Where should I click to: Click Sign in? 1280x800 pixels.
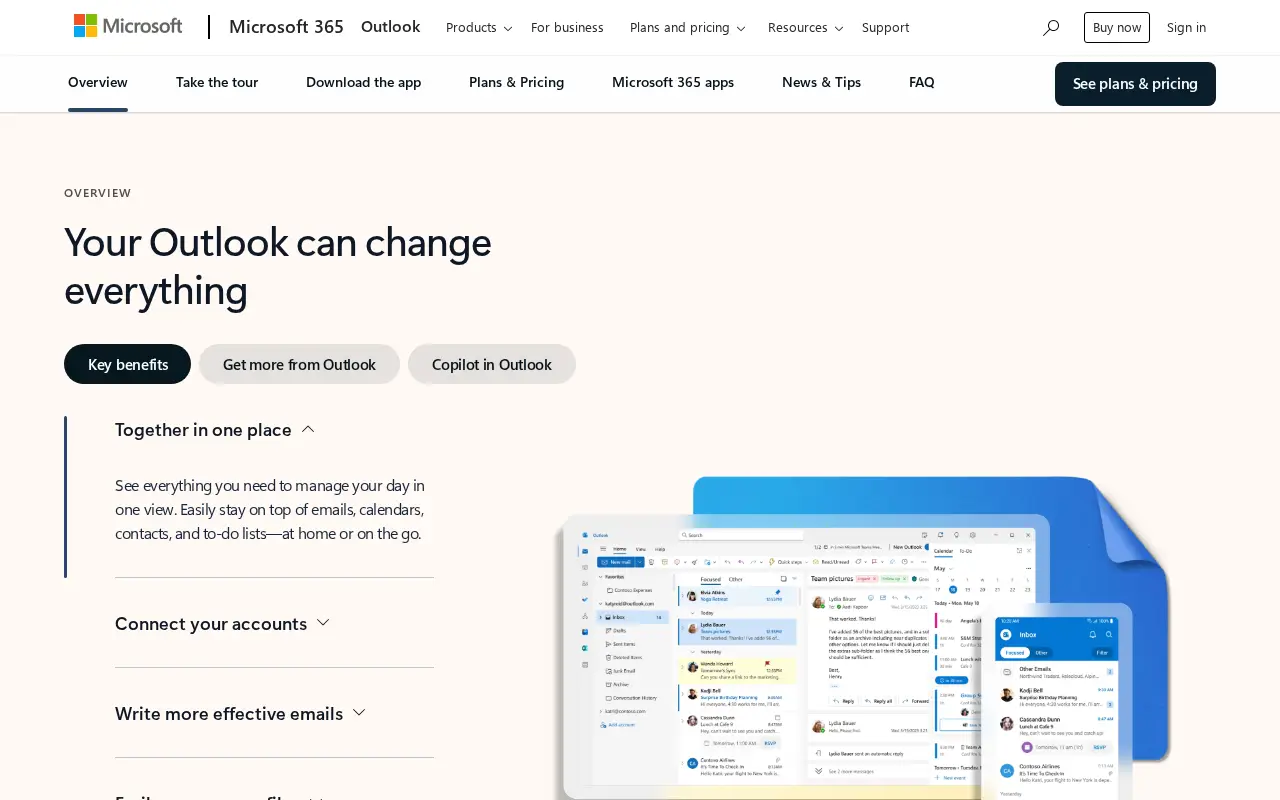coord(1187,28)
